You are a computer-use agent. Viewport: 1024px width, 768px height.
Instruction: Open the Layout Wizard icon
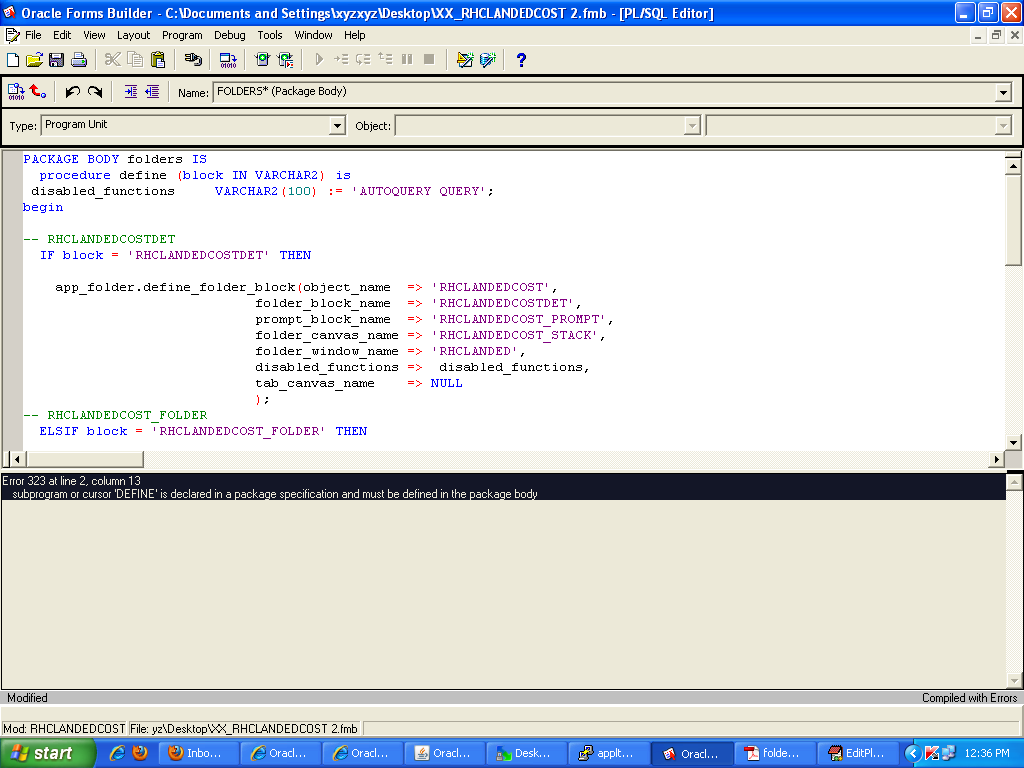pyautogui.click(x=465, y=60)
